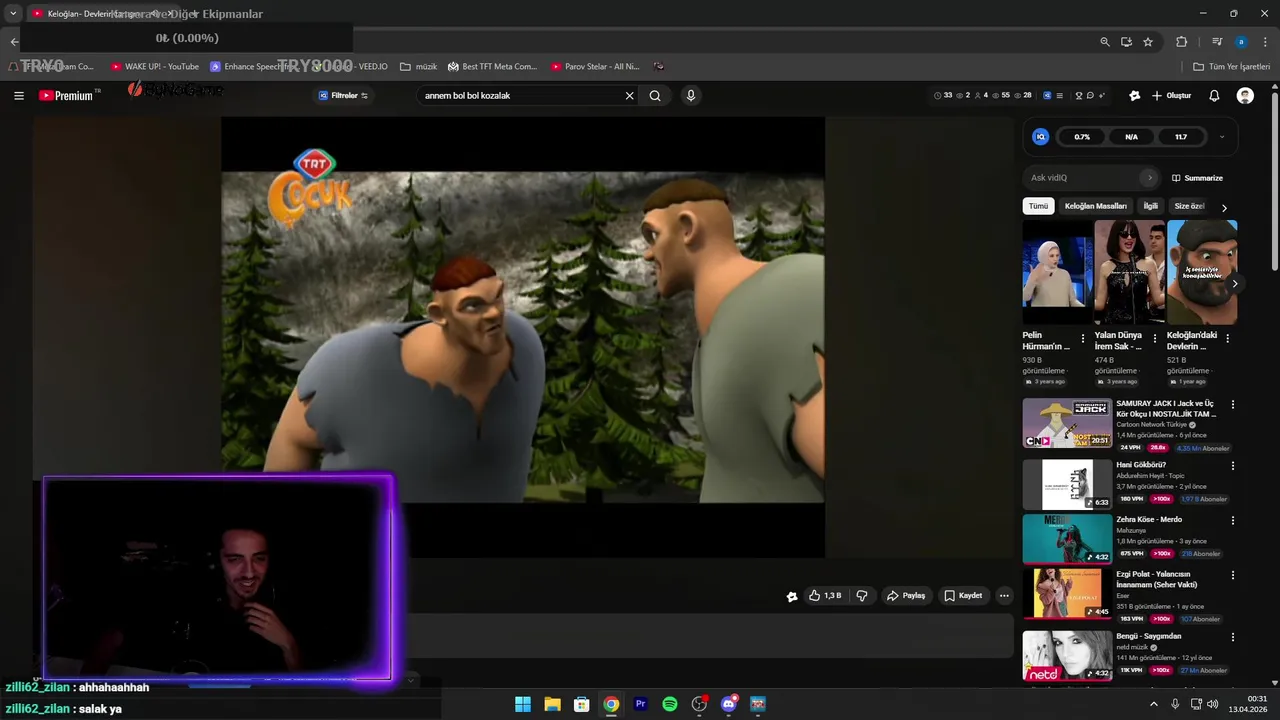
Task: Open the Best TFT Meta Comps bookmark
Action: point(492,67)
